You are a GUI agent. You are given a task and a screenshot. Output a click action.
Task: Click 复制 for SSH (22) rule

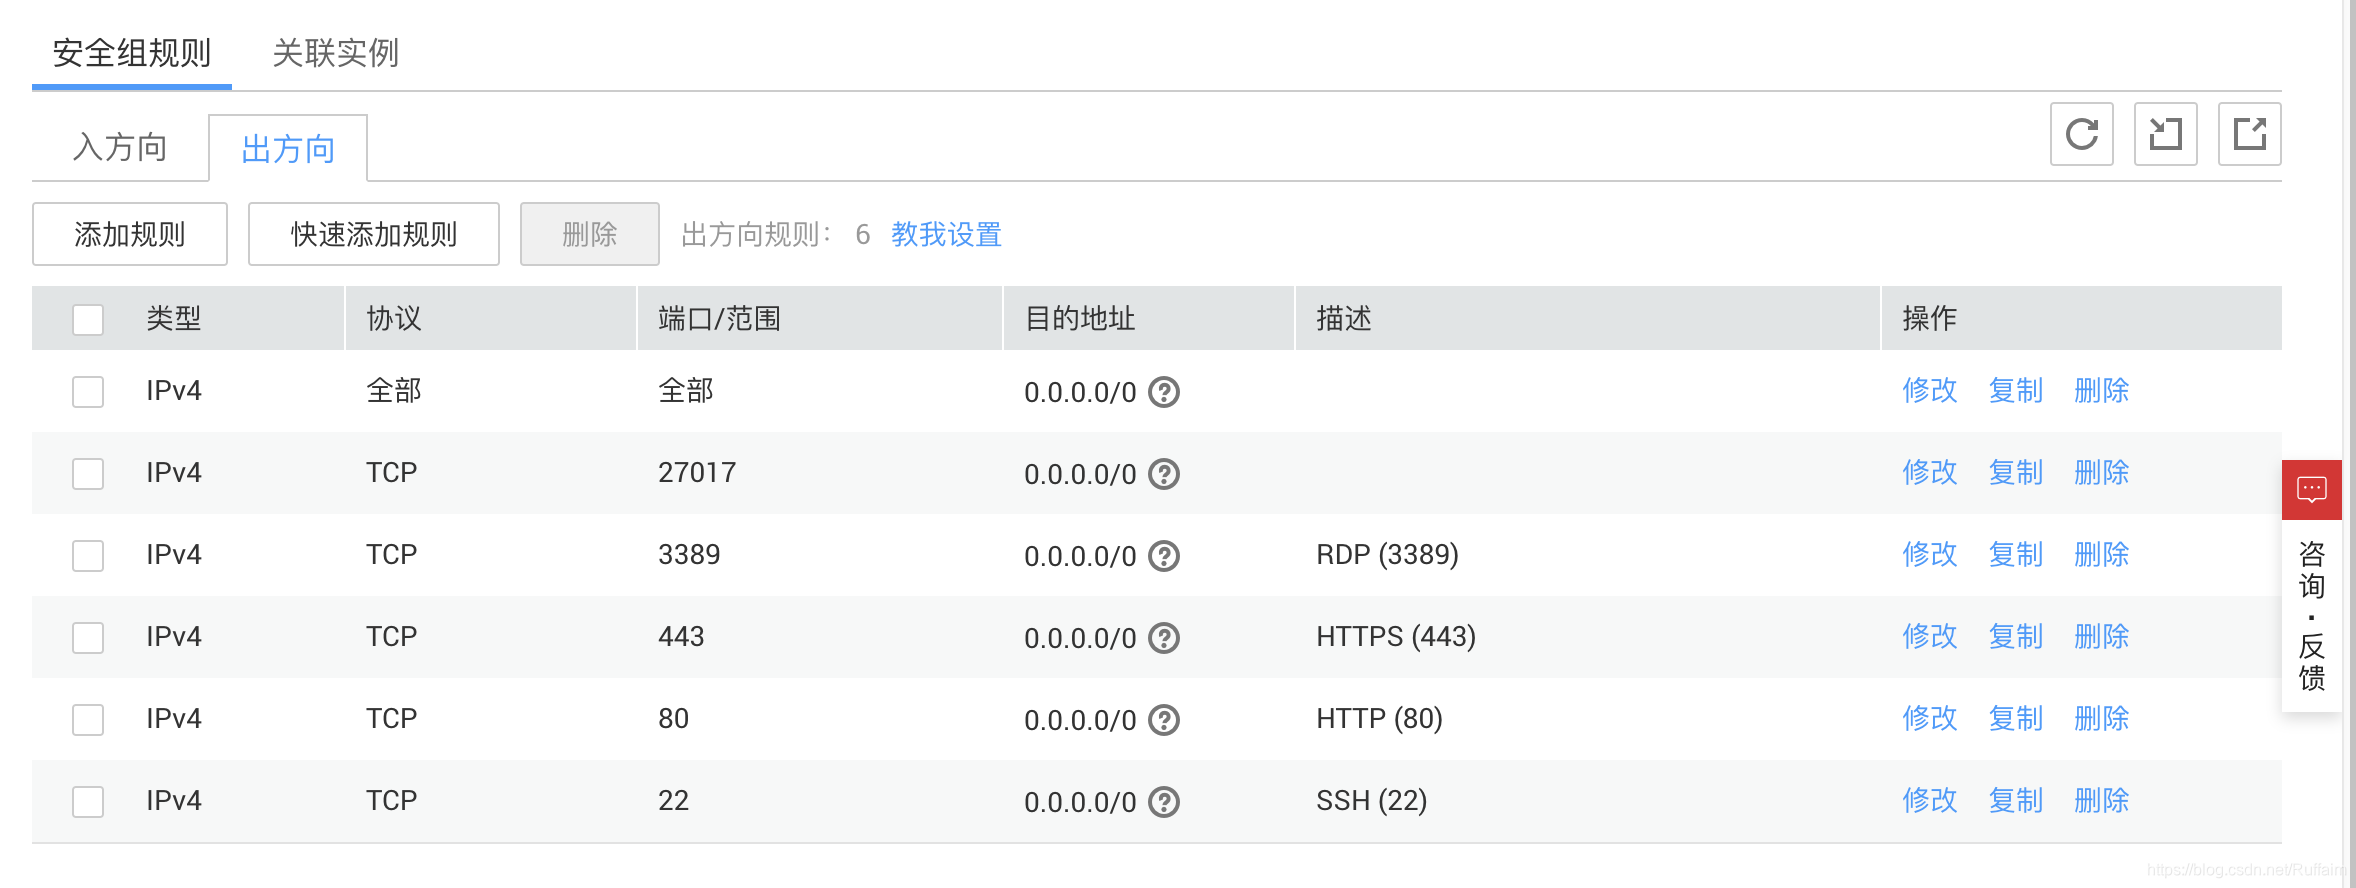[x=2016, y=800]
